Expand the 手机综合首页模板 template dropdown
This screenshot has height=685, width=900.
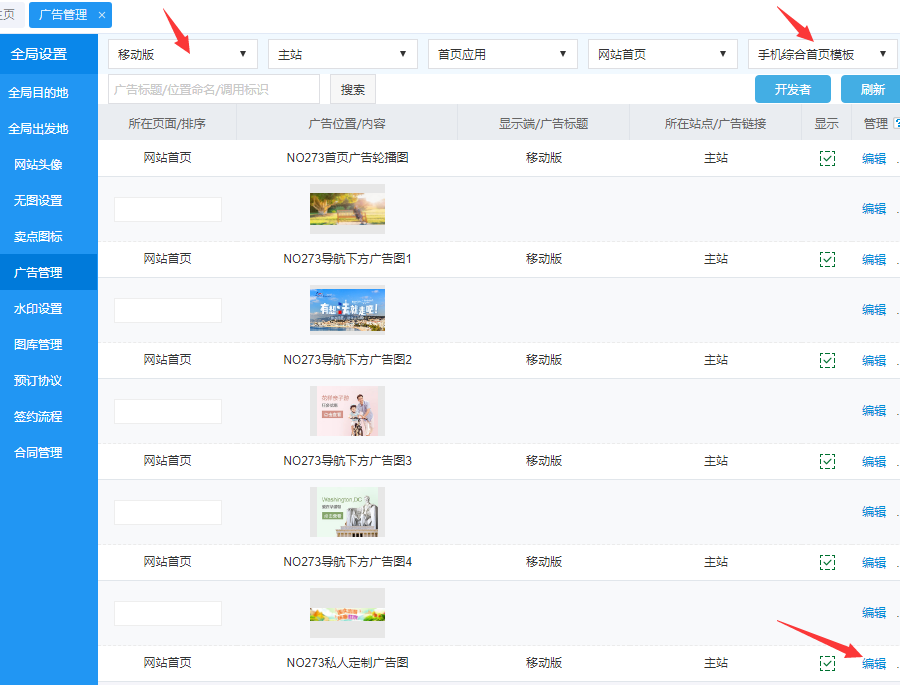click(822, 54)
